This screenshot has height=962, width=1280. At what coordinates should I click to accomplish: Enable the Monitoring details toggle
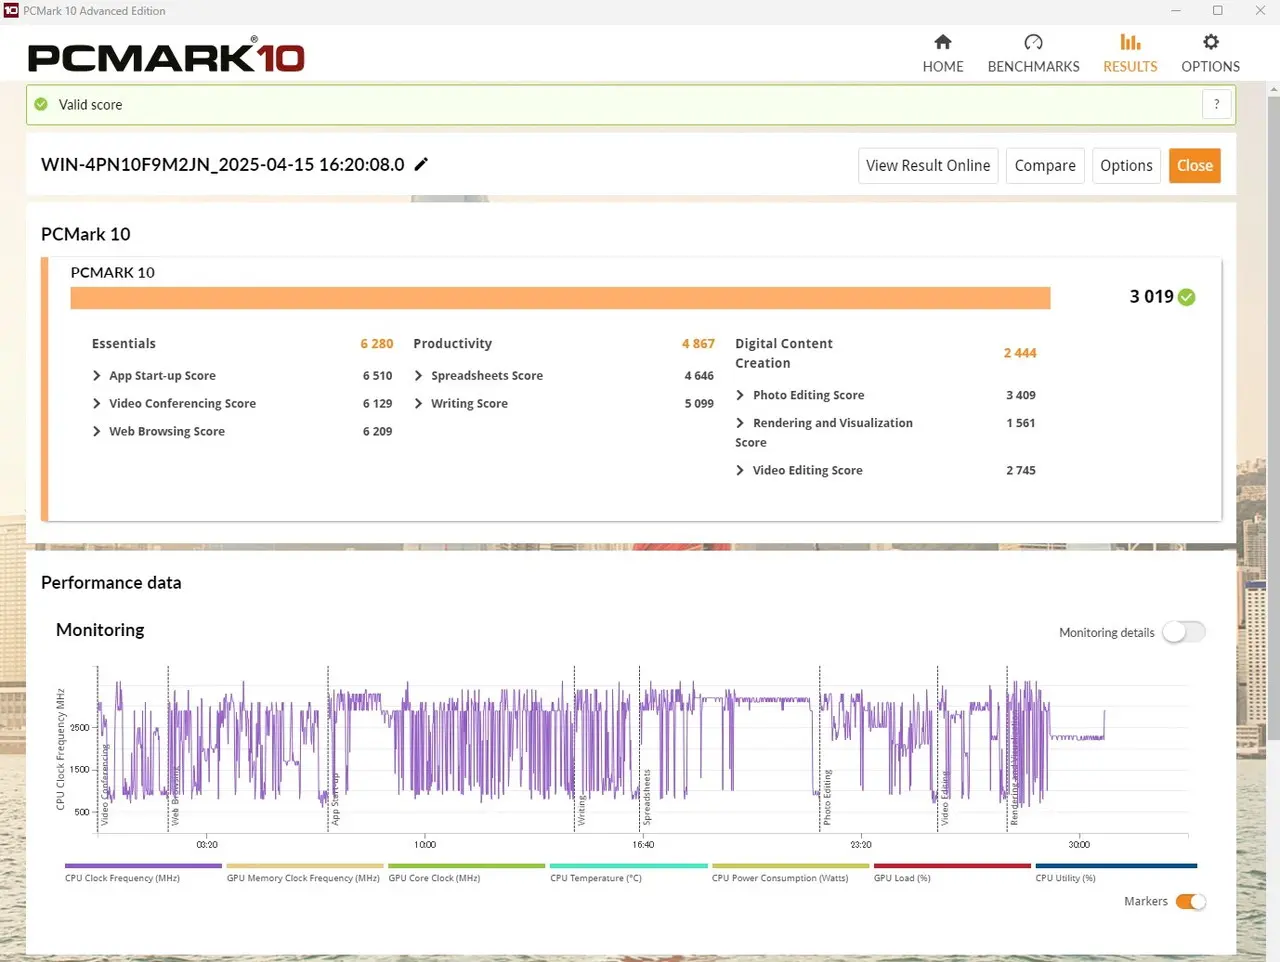tap(1184, 632)
